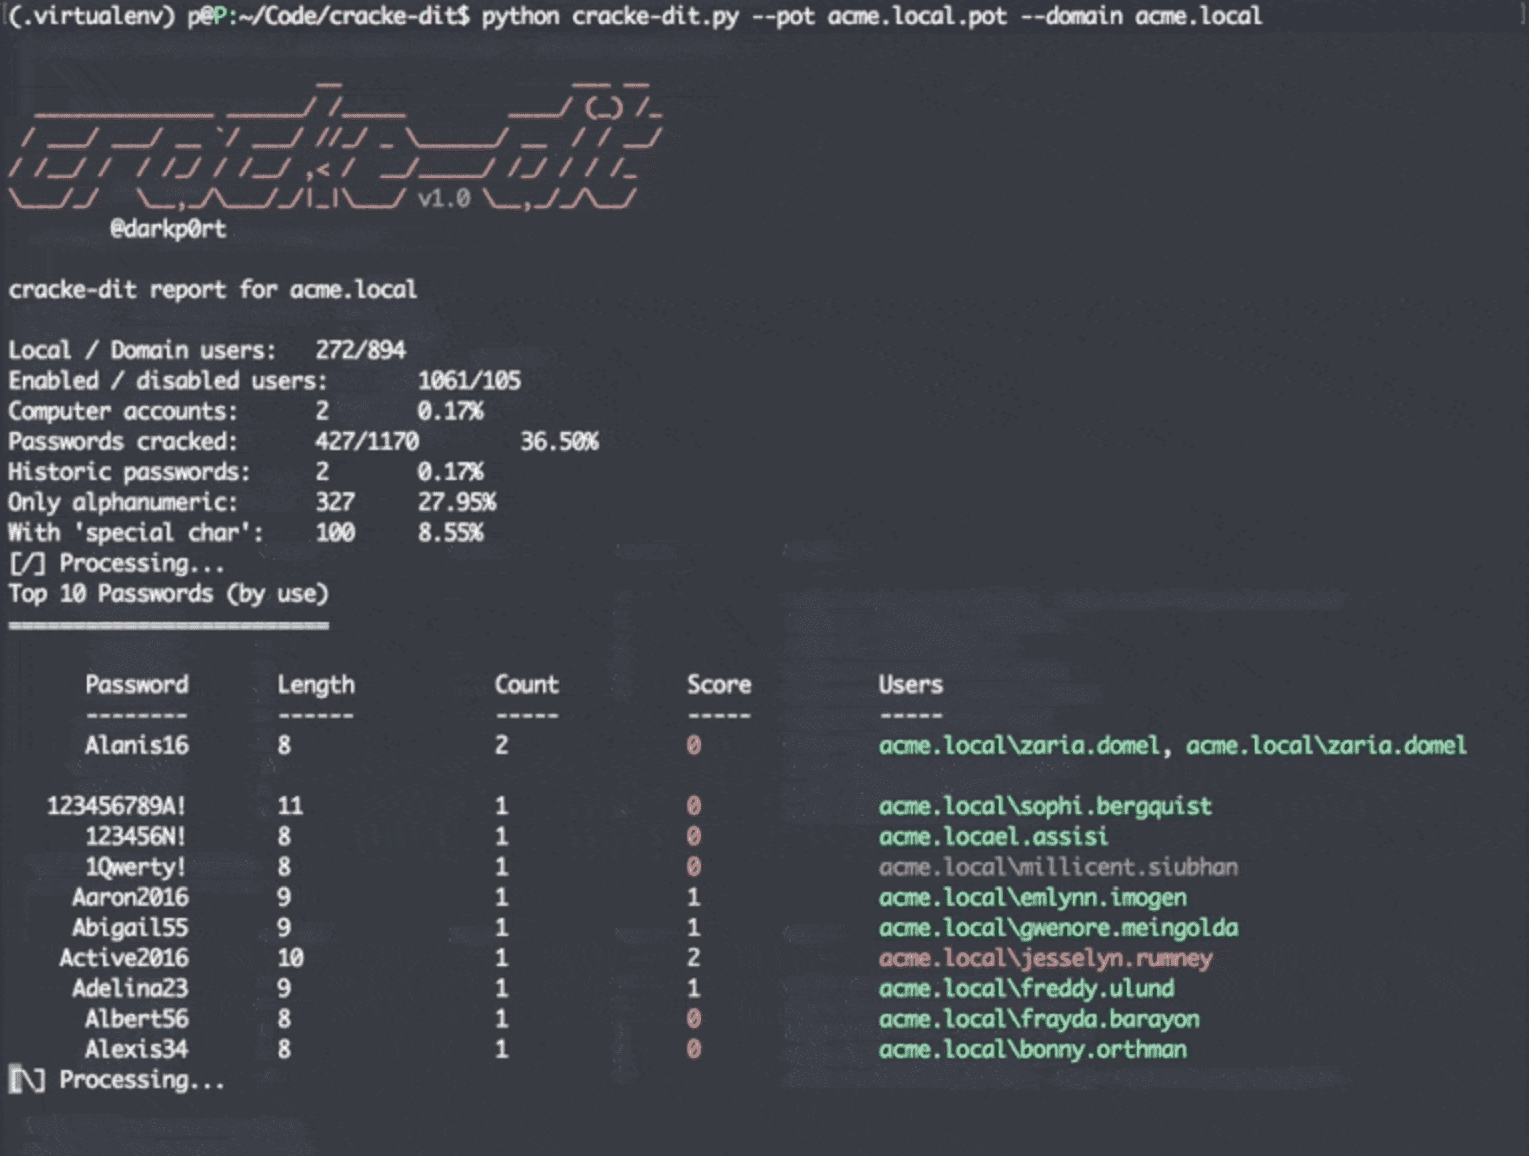Select the password 123456789A!
1531x1156 pixels.
pos(117,806)
